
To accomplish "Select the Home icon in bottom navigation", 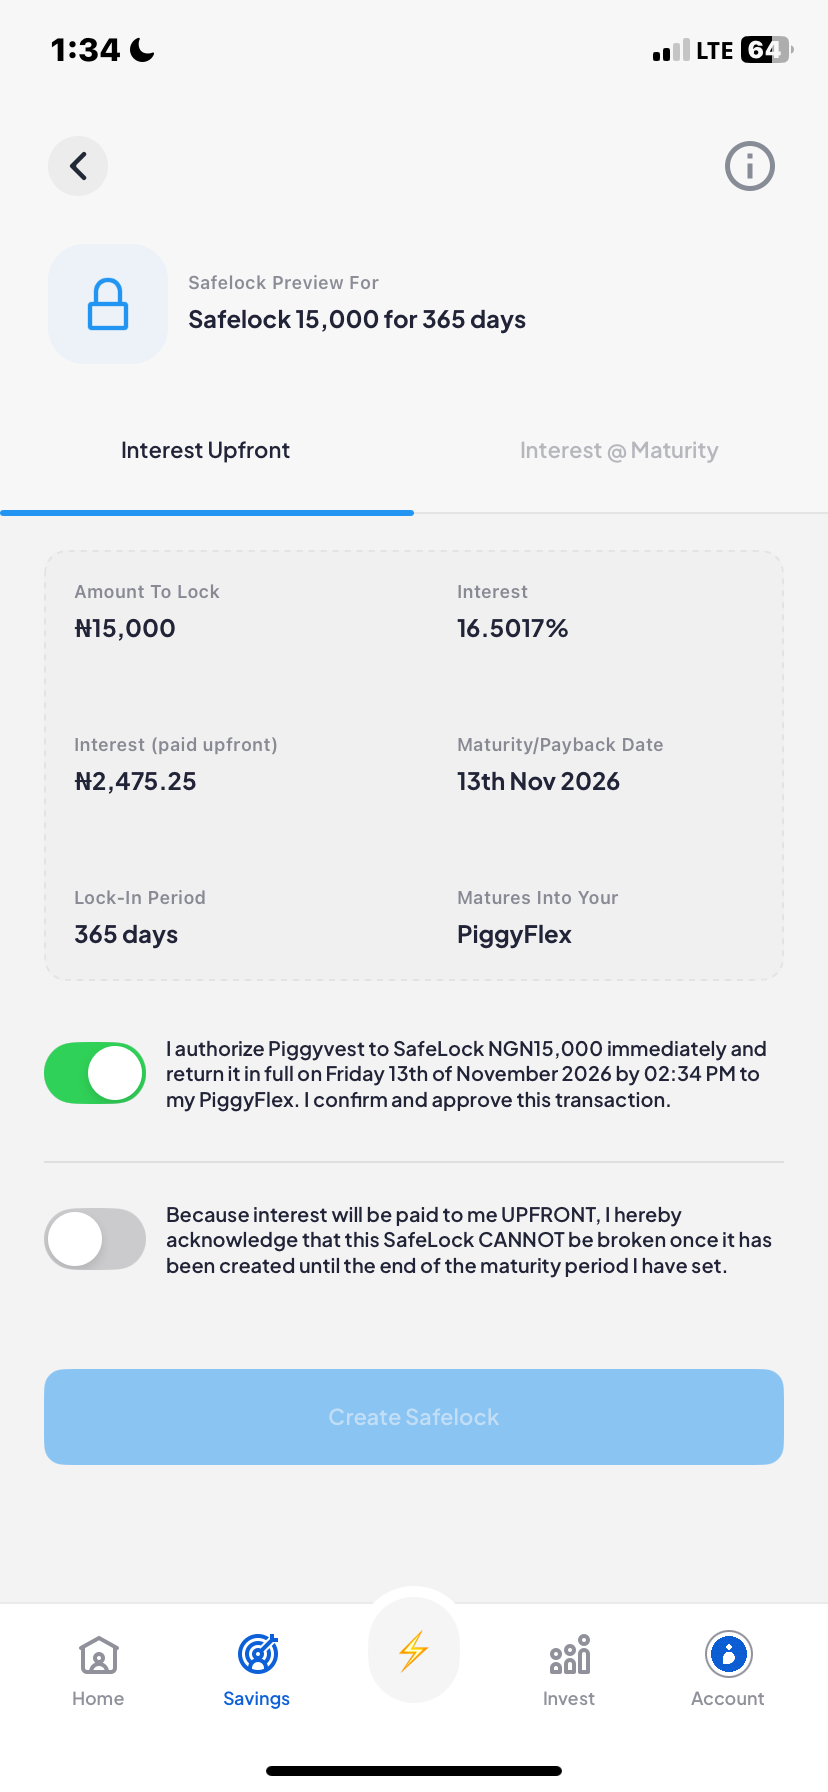I will 97,1655.
